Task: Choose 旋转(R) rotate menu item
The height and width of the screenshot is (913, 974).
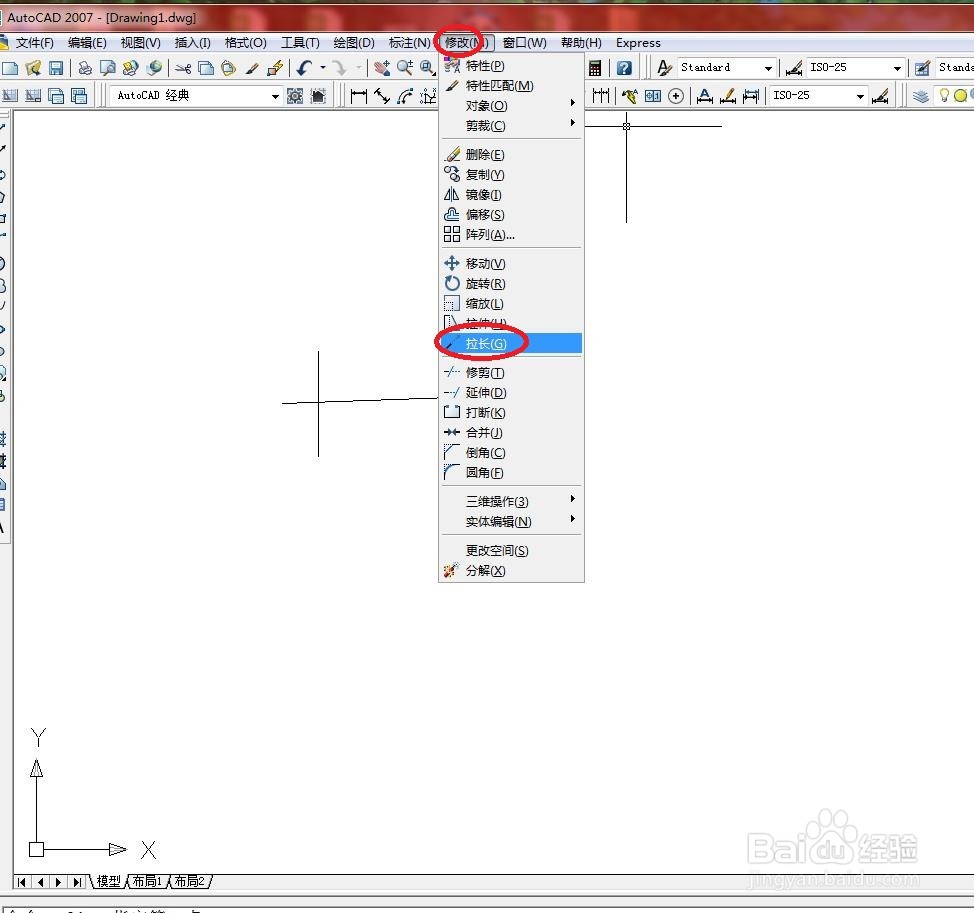Action: [511, 284]
